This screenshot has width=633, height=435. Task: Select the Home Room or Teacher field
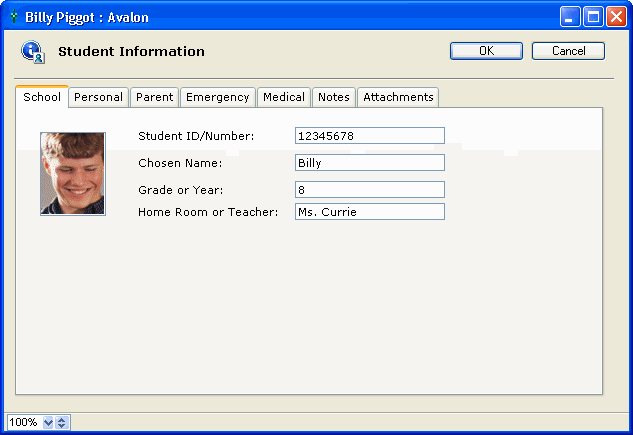coord(369,212)
